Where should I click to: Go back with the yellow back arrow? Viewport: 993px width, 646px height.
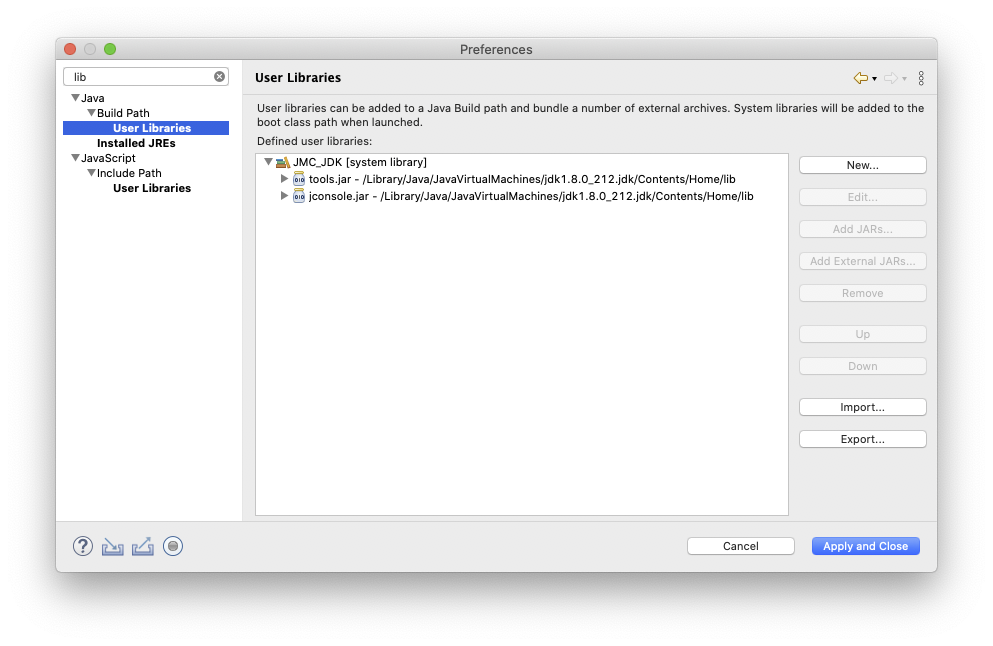click(x=861, y=78)
